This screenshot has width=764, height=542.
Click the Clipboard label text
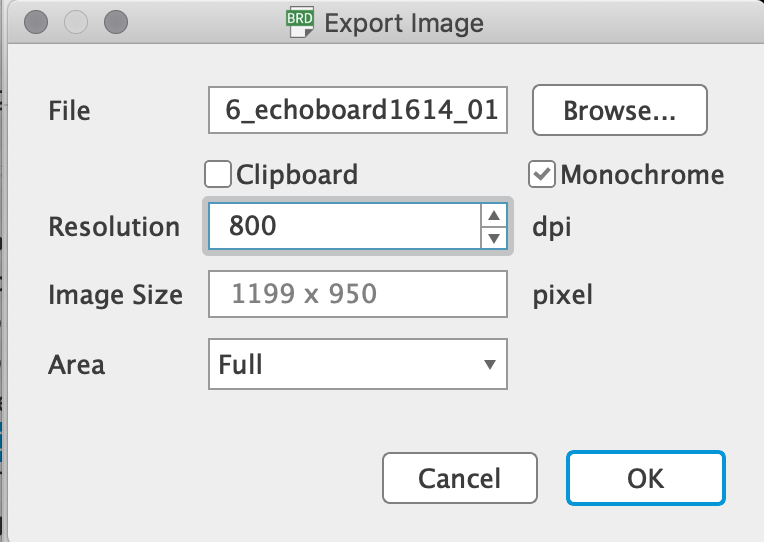point(297,174)
